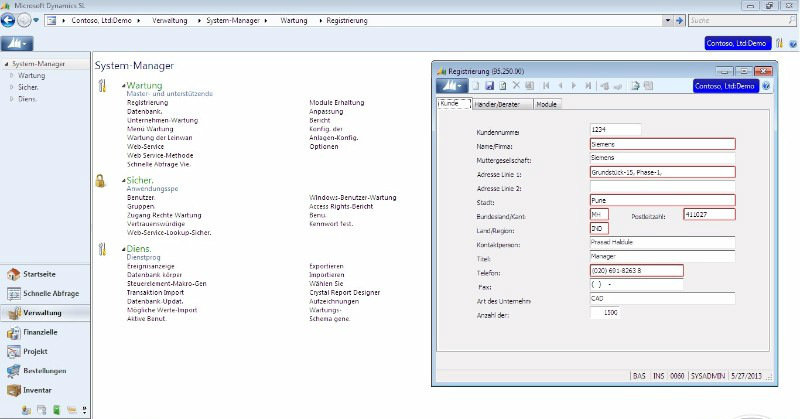Go to last record in Registrierung toolbar
The width and height of the screenshot is (800, 419).
tap(589, 86)
